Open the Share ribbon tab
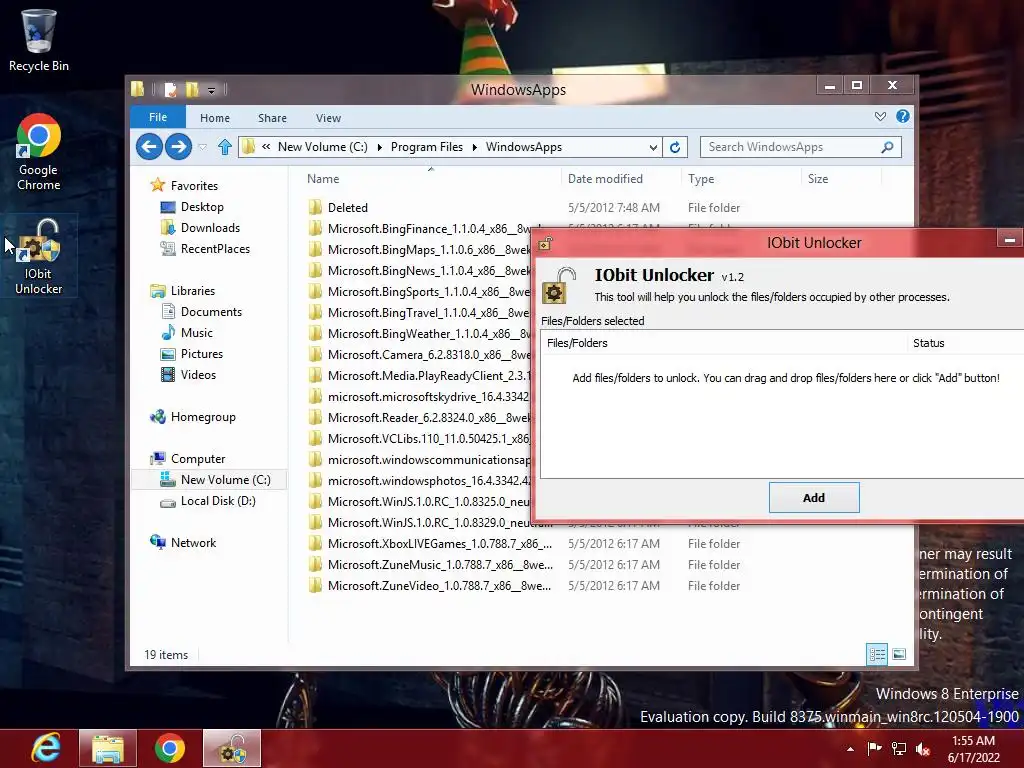The image size is (1024, 768). 272,118
